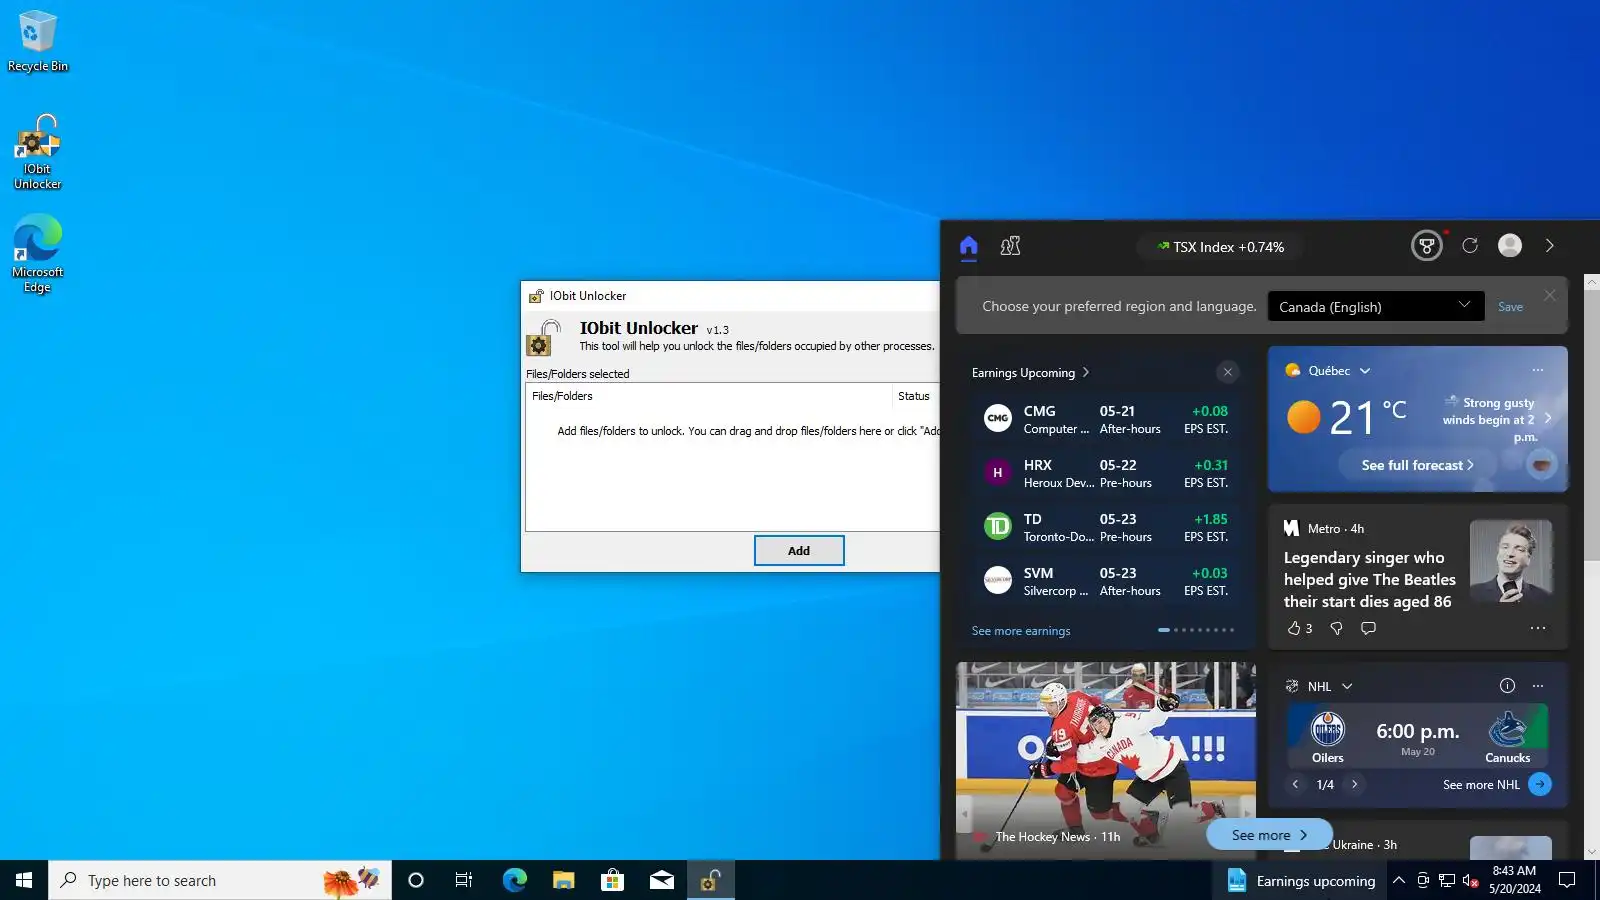Show hidden system tray icons

click(1399, 880)
